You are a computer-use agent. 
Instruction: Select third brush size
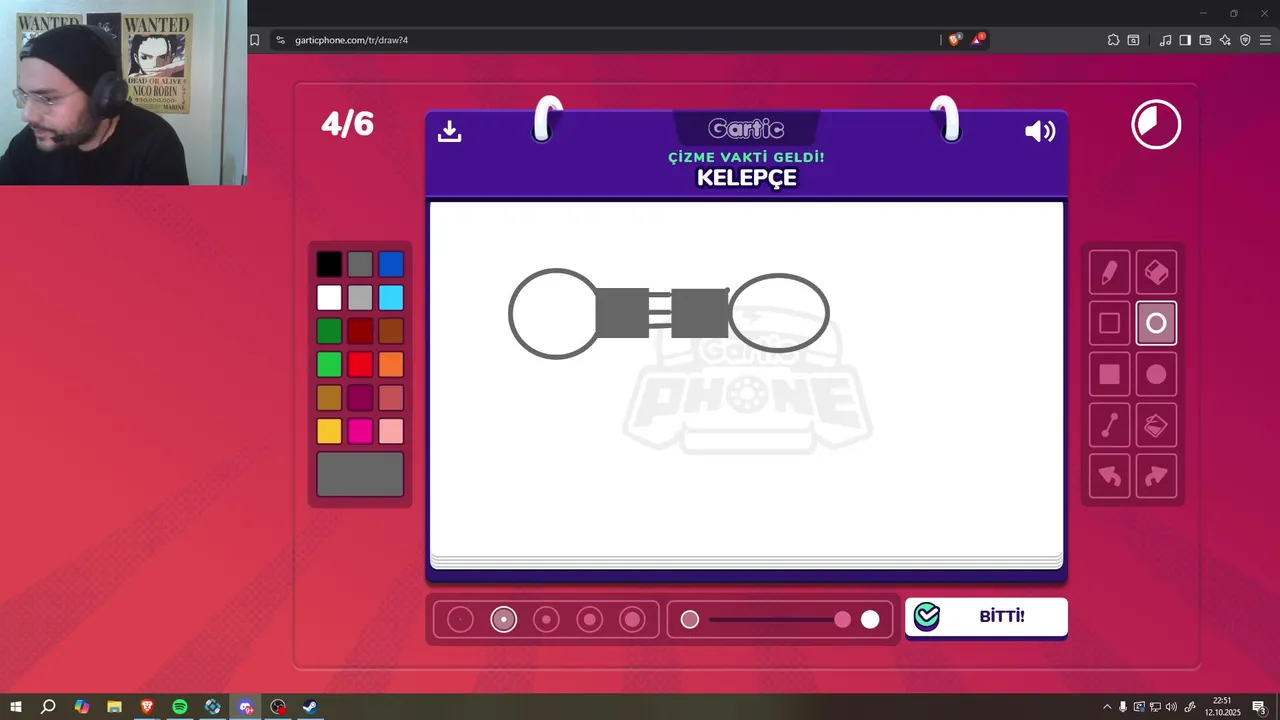click(546, 619)
